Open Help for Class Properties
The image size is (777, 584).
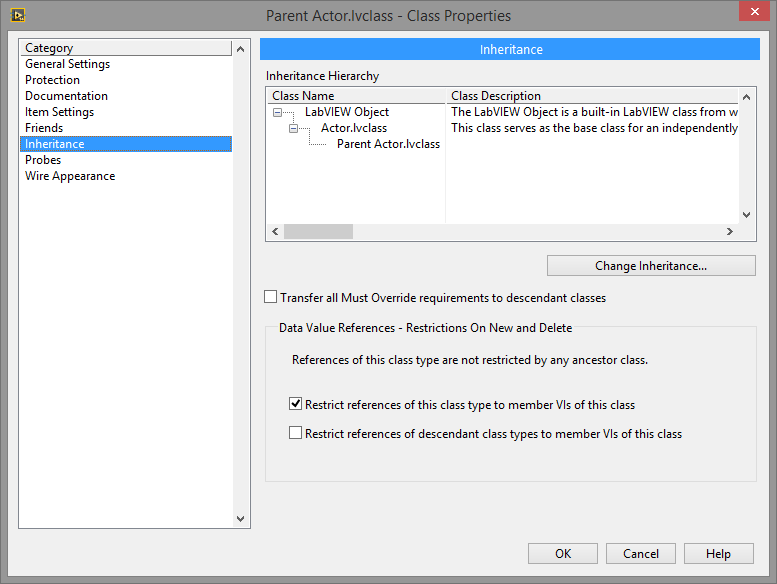pos(719,553)
